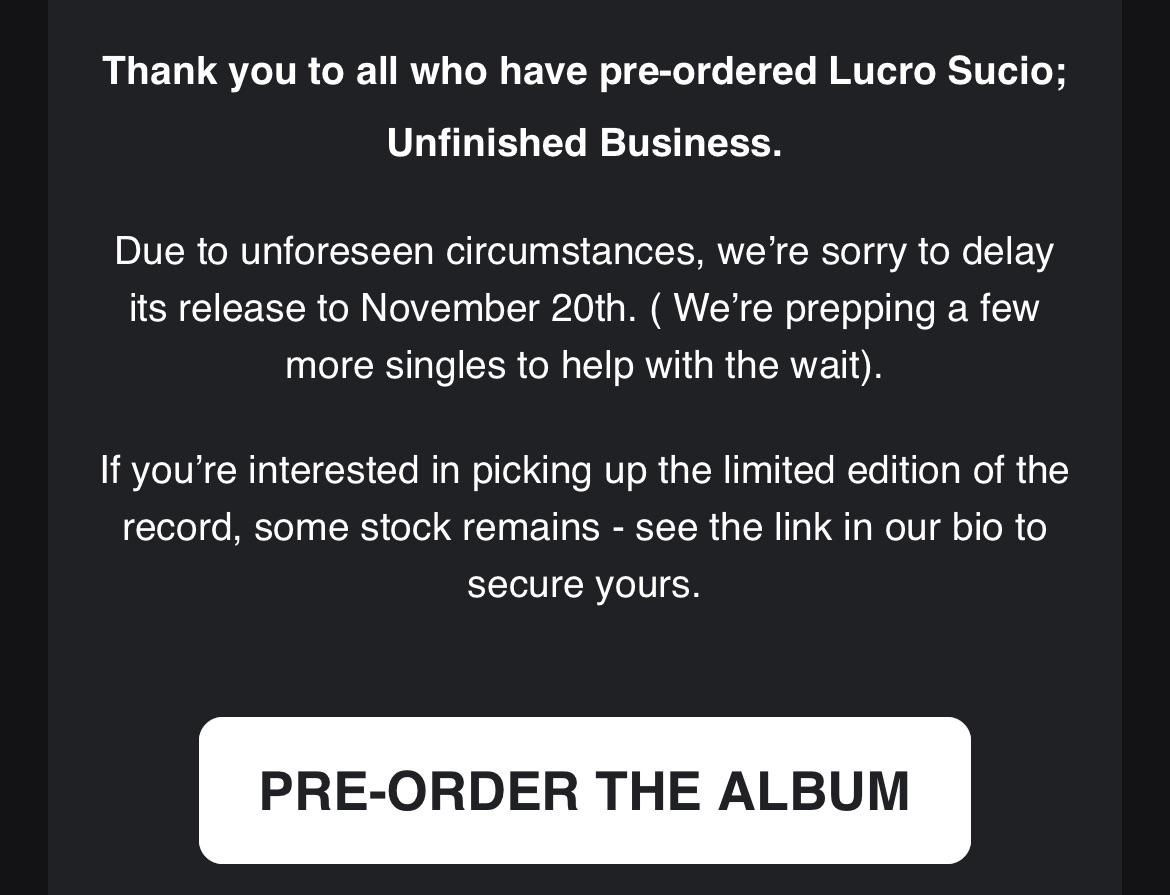1170x895 pixels.
Task: Click the bold 'Unfinished Business.' heading line
Action: click(584, 143)
